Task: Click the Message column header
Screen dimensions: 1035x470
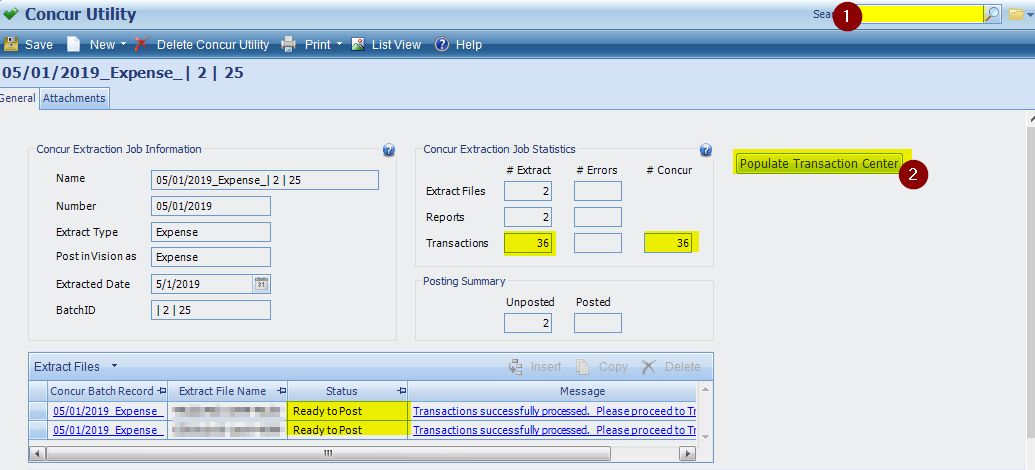Action: pos(552,391)
